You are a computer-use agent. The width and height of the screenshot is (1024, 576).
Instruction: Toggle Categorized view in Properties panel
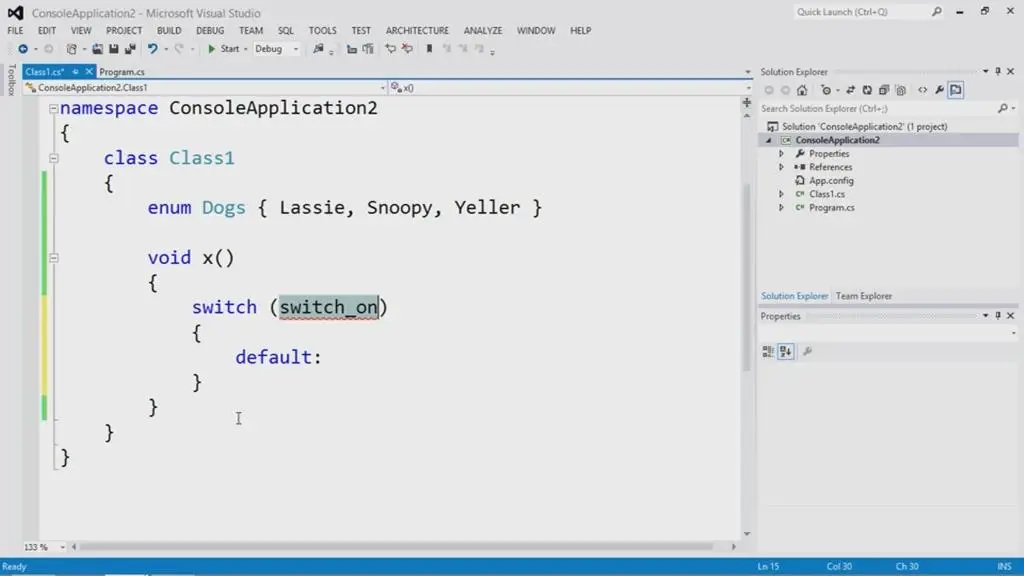tap(768, 352)
